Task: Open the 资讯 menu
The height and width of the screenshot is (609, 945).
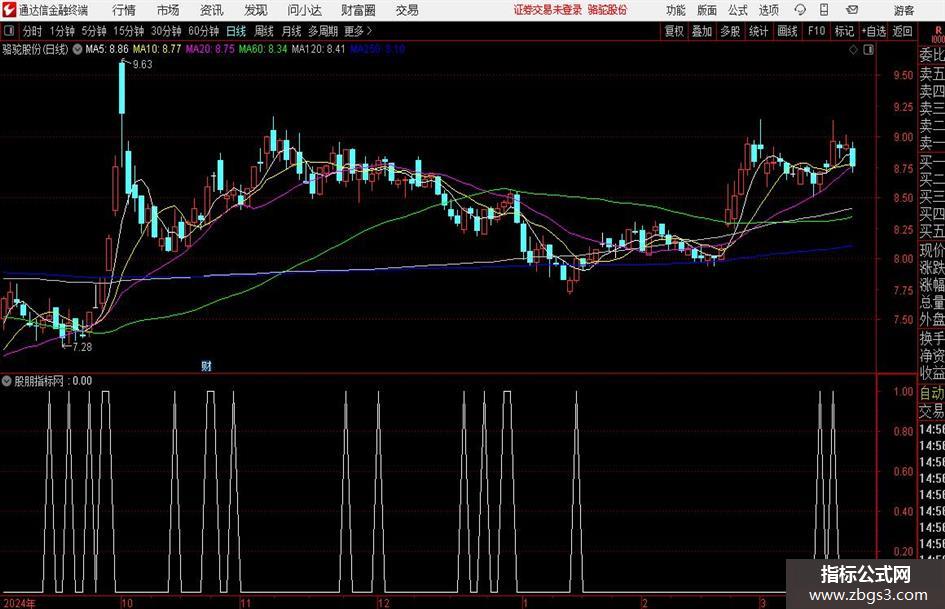Action: pos(212,10)
